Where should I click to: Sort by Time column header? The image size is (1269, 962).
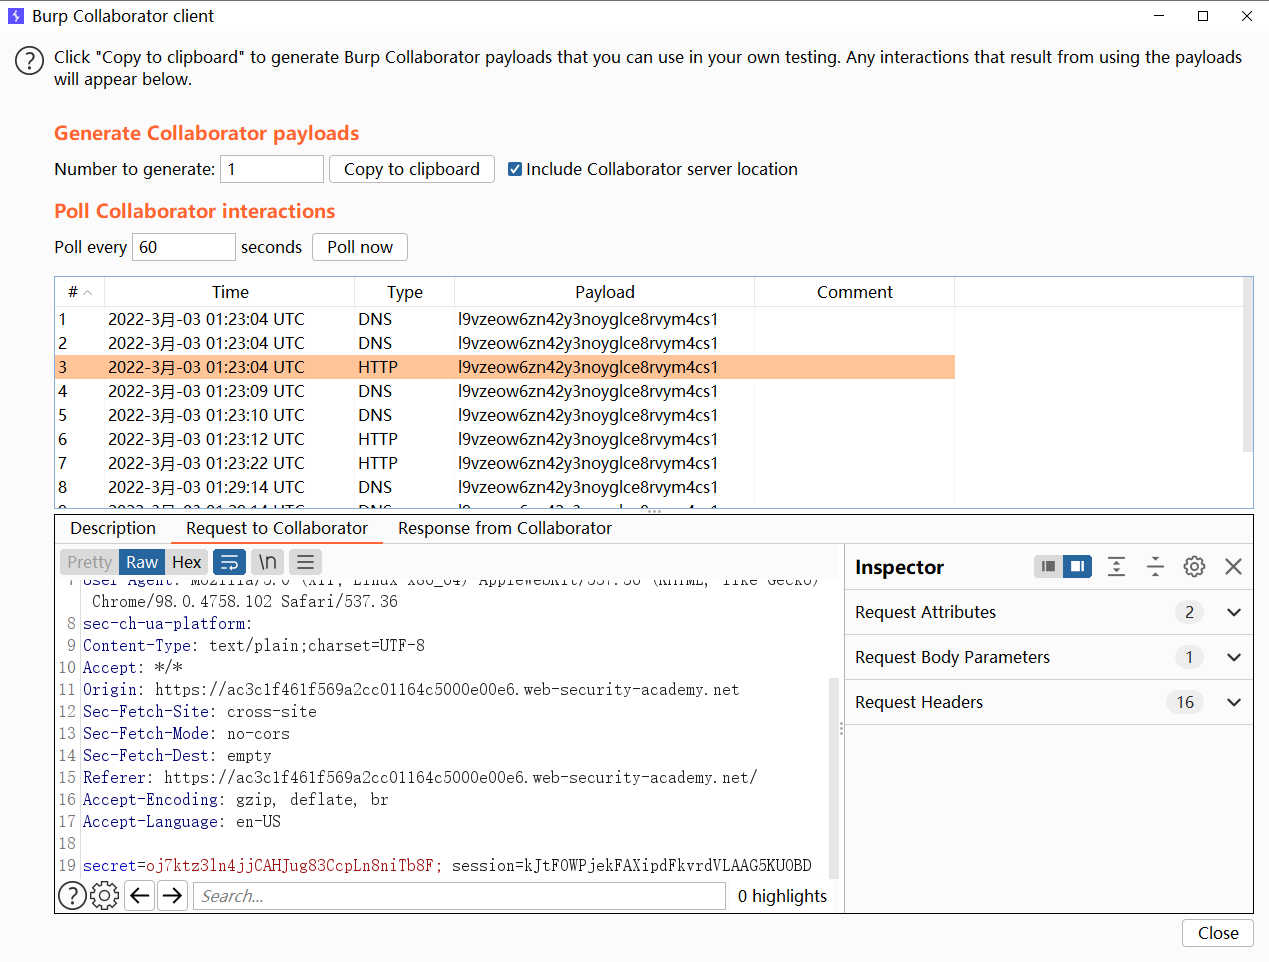230,292
